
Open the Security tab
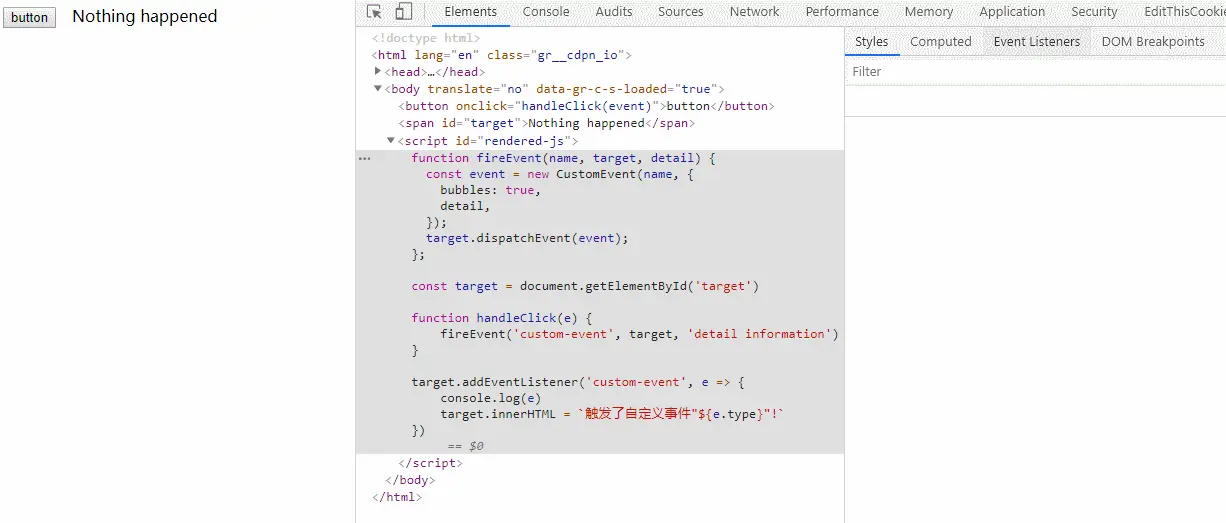(1094, 12)
